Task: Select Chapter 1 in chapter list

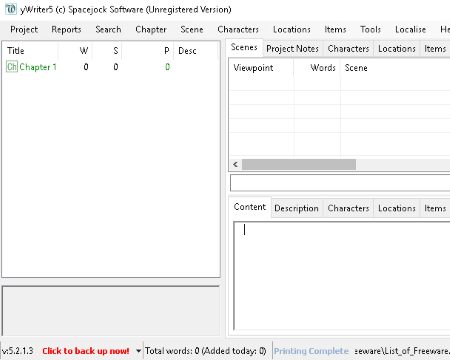Action: click(x=38, y=67)
